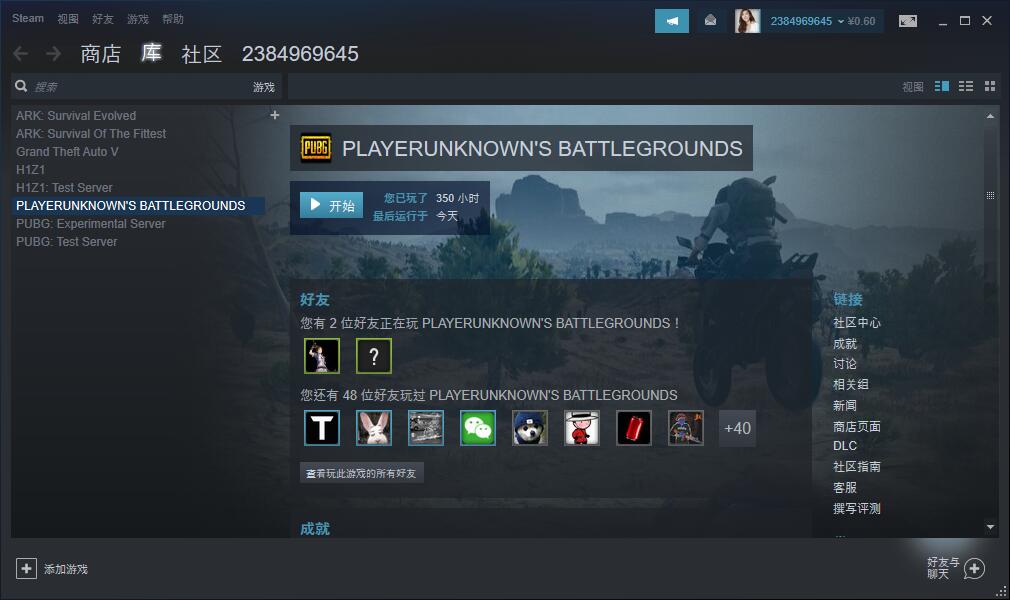
Task: Open the grayscale photo friend avatar
Action: 426,428
